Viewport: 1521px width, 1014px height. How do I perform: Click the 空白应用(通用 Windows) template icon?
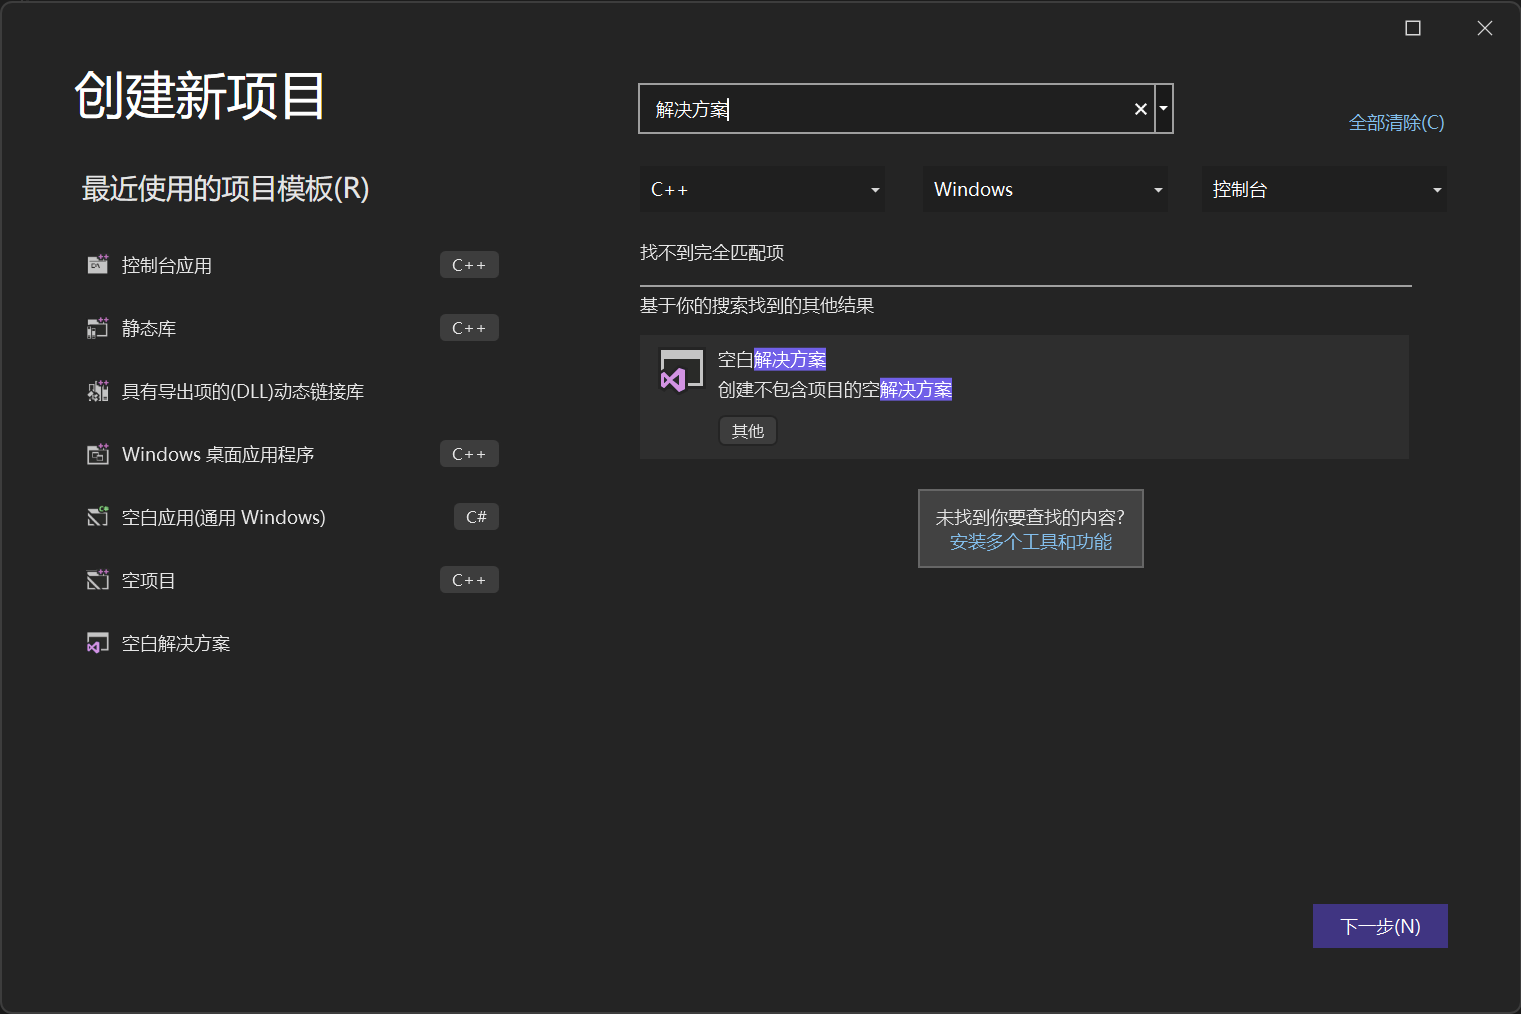click(x=97, y=517)
